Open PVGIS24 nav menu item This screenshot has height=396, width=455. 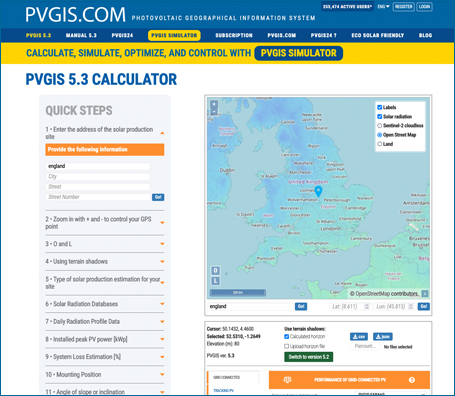point(122,35)
